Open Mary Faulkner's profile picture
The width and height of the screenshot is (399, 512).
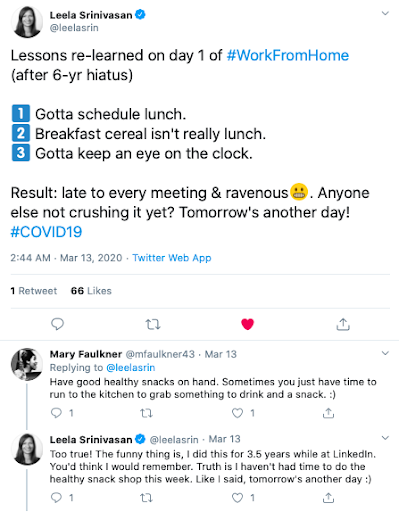[27, 364]
